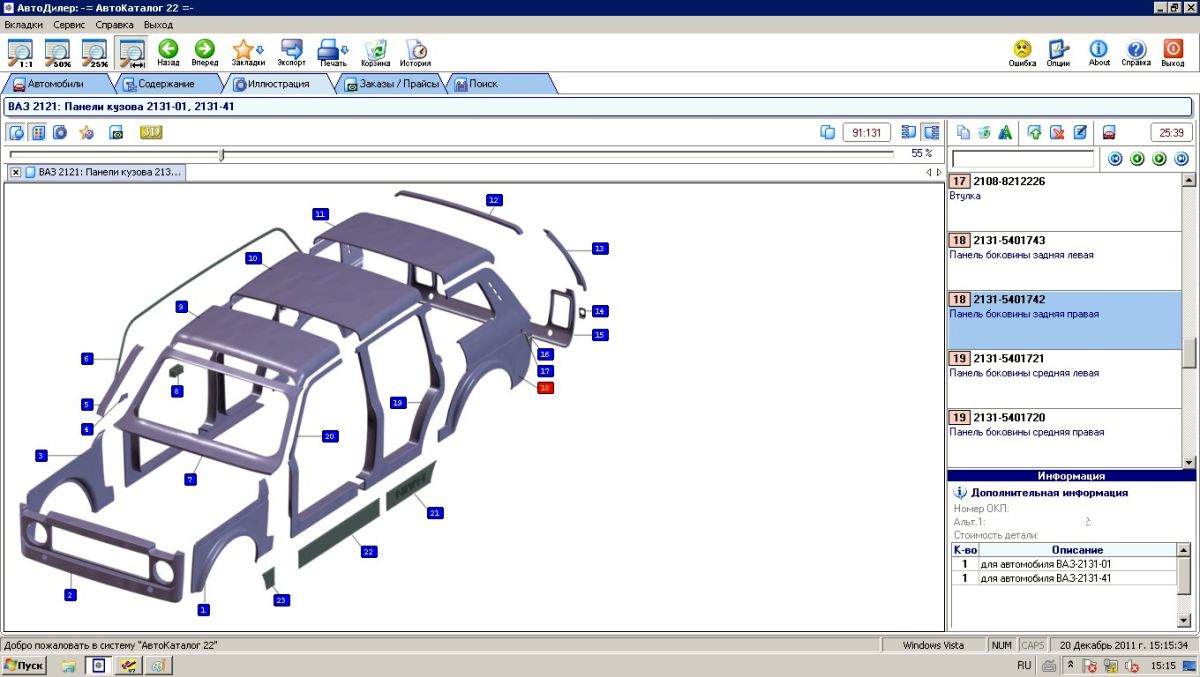This screenshot has width=1200, height=677.
Task: Go to previous record green arrow
Action: tap(1137, 159)
